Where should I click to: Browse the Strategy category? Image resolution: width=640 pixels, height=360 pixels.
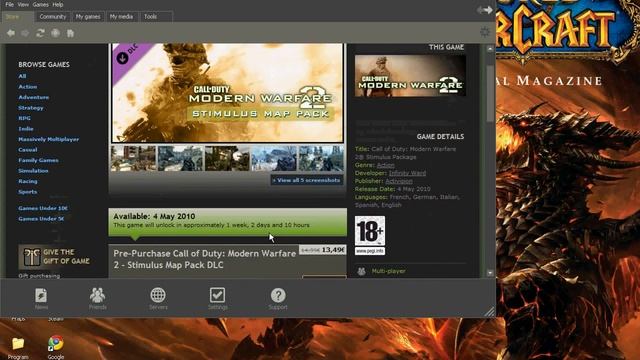pos(31,108)
